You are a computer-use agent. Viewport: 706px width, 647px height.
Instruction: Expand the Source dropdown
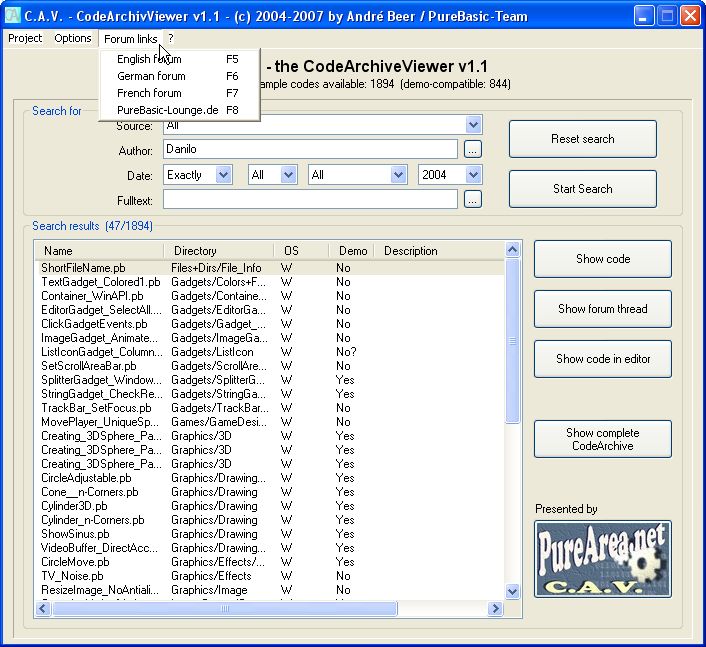[474, 125]
